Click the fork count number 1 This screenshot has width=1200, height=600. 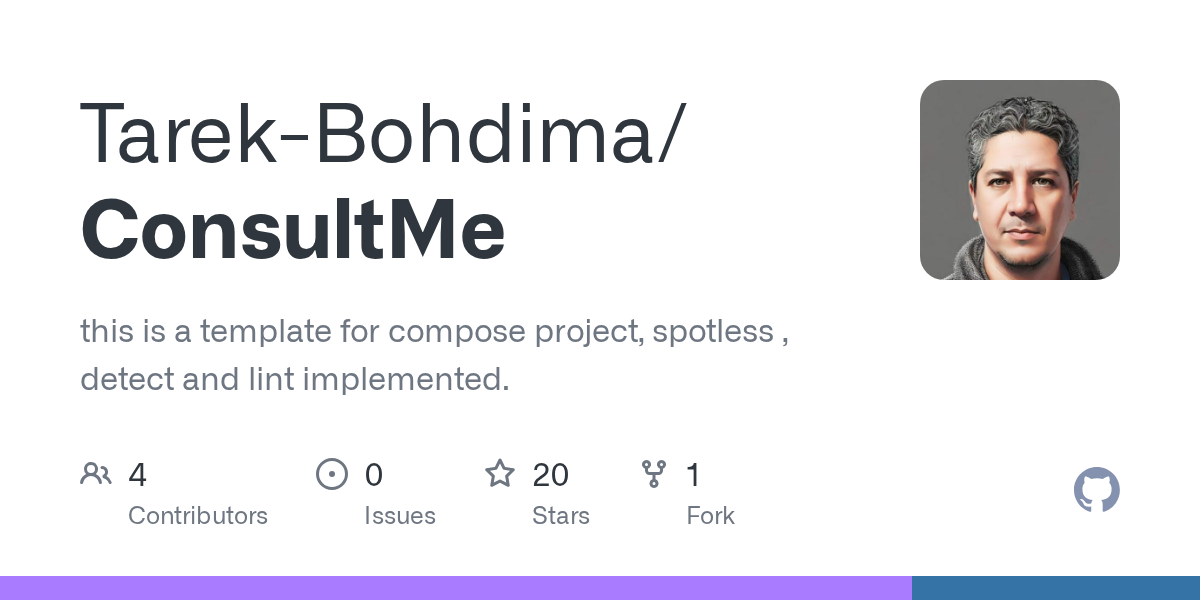coord(693,475)
